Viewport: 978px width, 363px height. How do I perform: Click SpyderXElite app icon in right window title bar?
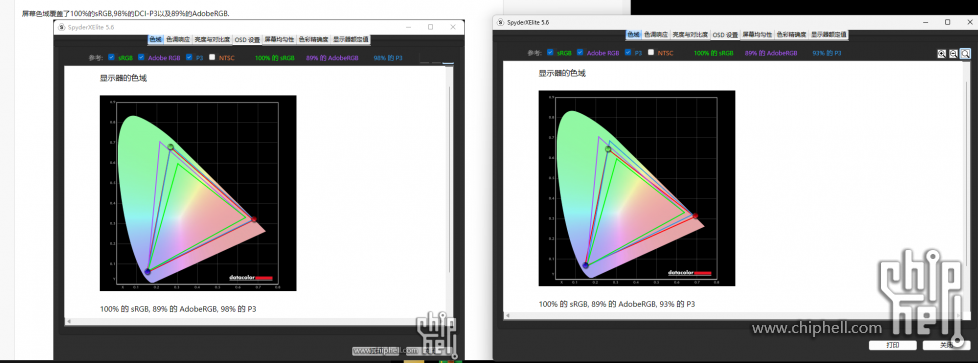[x=500, y=22]
